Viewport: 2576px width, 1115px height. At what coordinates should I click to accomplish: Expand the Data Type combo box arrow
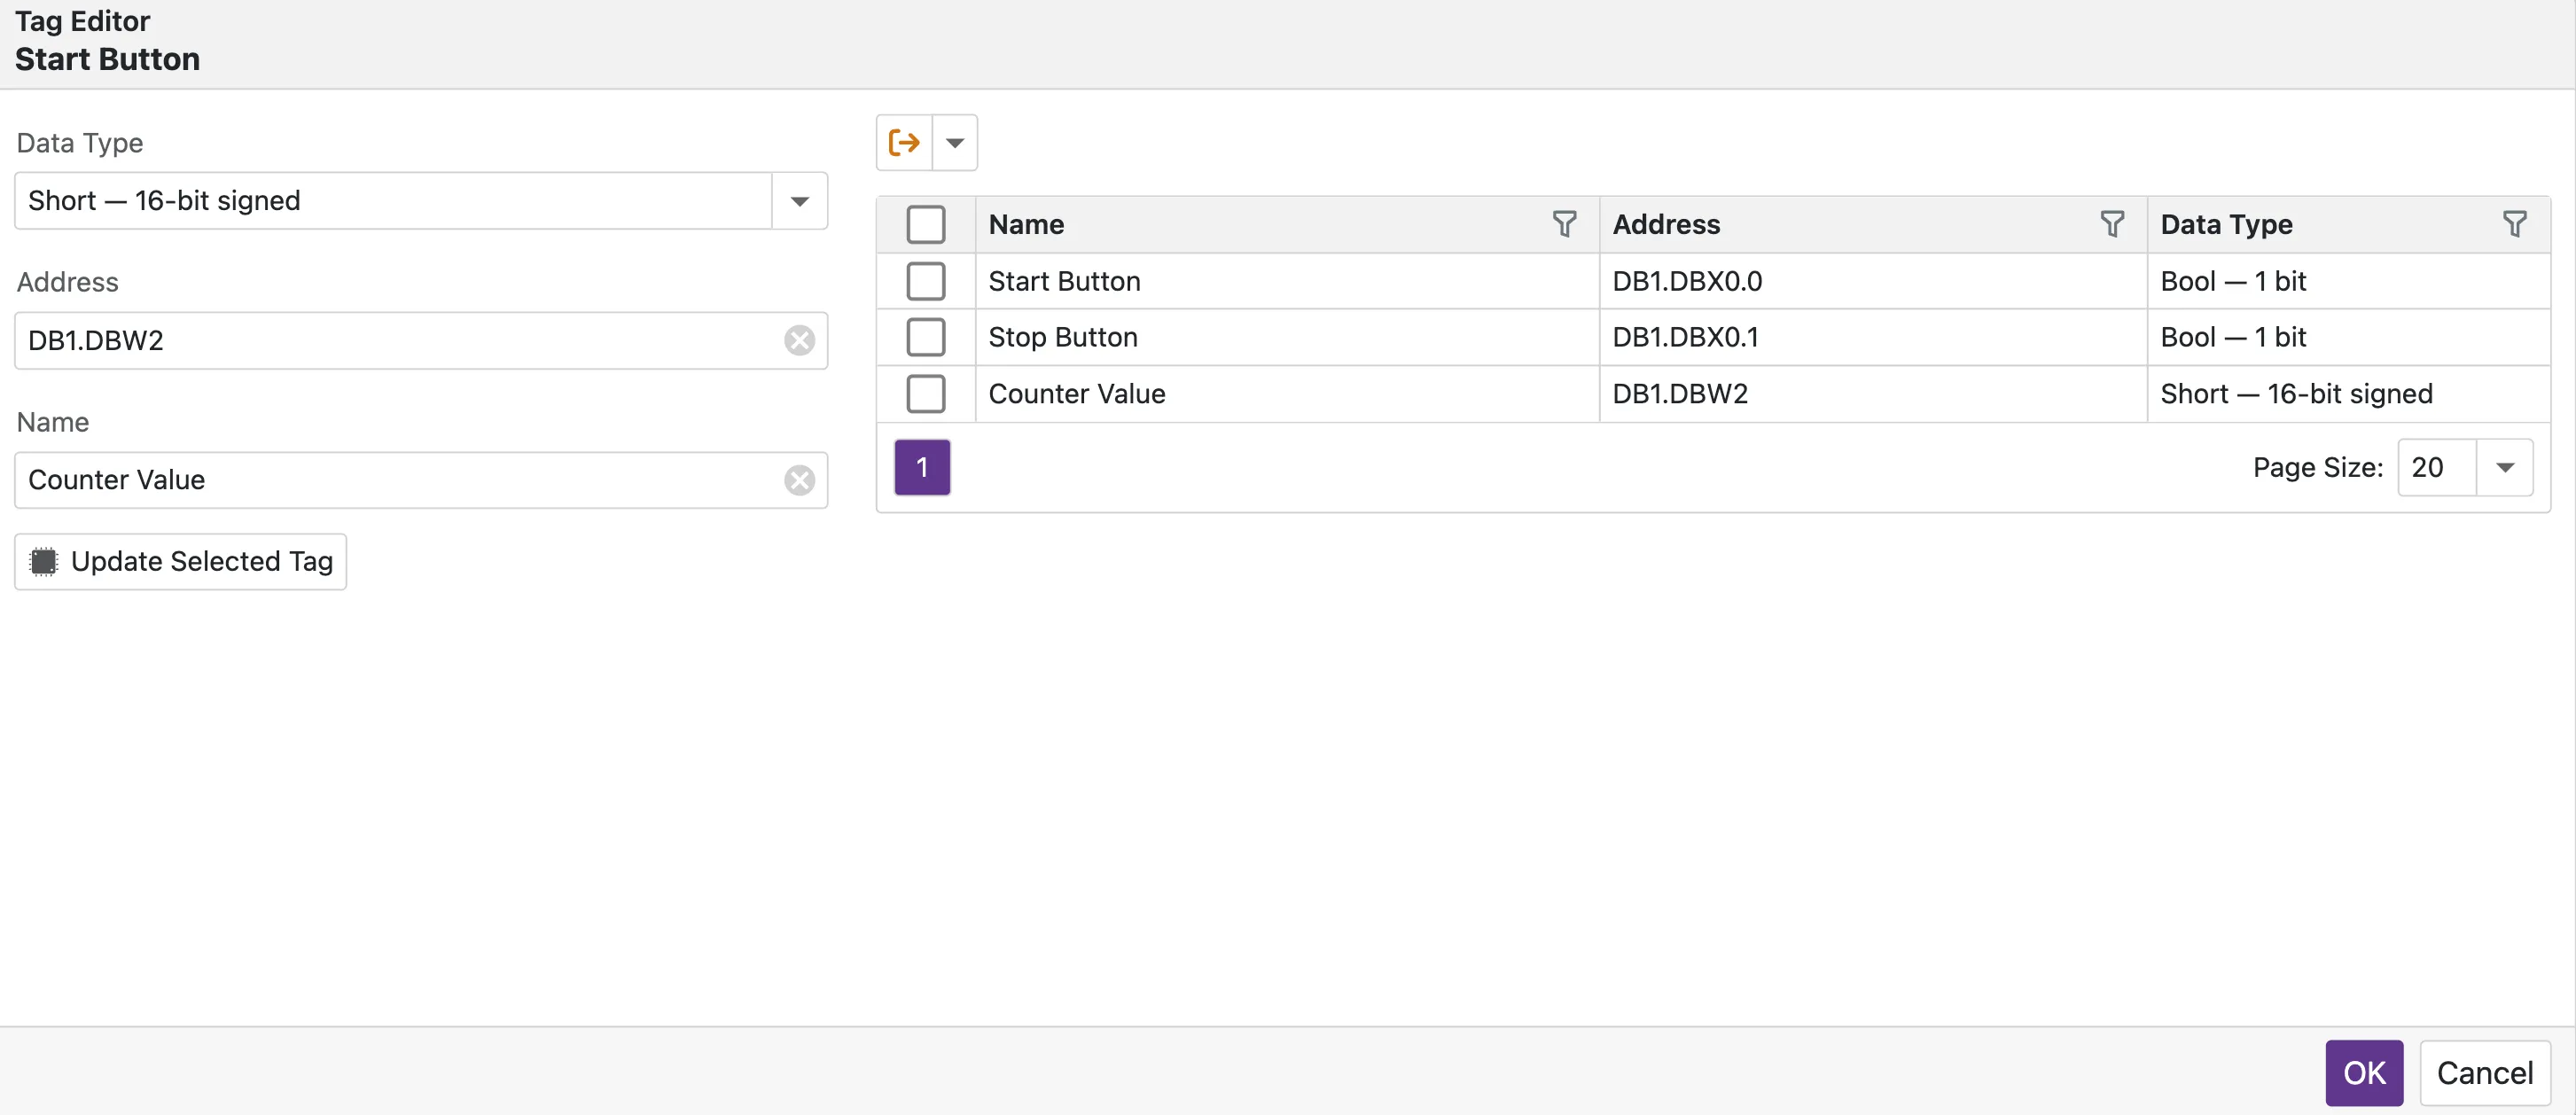click(799, 201)
